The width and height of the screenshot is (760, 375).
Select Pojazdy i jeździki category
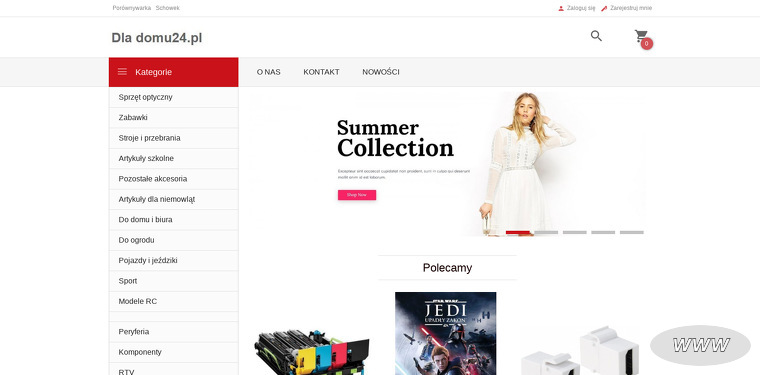click(x=174, y=260)
